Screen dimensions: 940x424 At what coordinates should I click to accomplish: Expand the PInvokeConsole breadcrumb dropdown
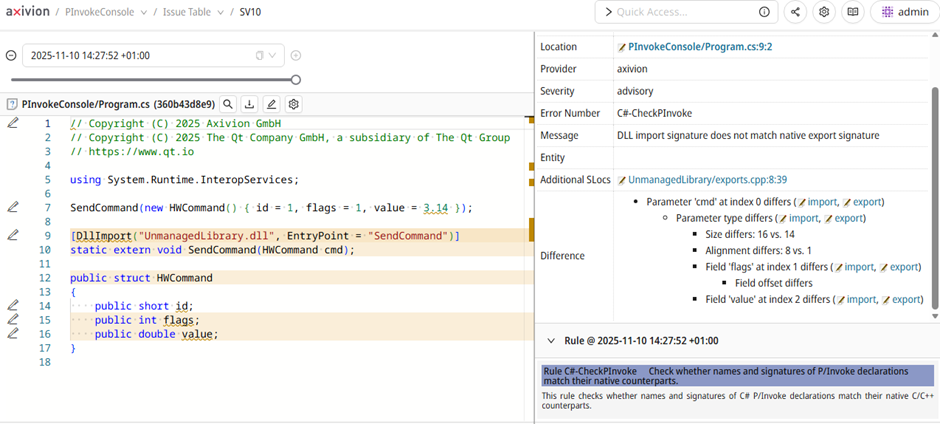[144, 12]
